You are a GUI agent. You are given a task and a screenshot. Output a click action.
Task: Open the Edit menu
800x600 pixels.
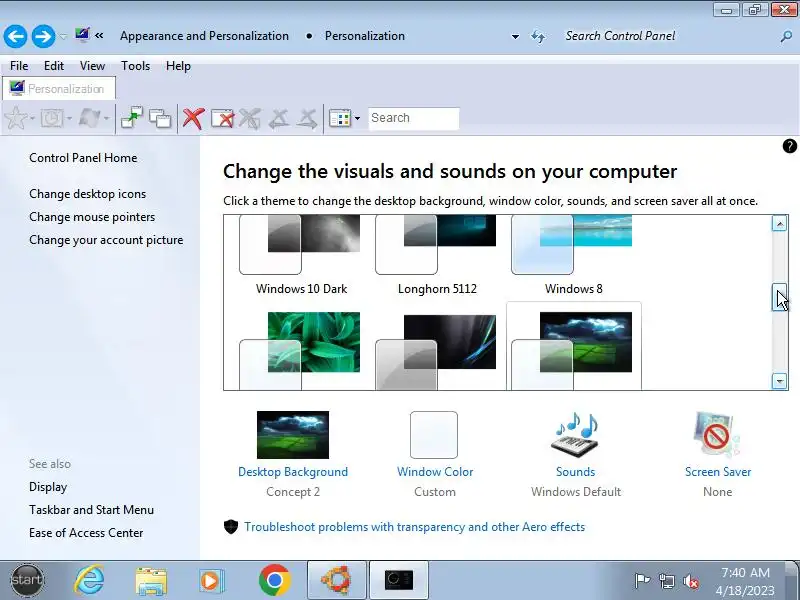54,66
